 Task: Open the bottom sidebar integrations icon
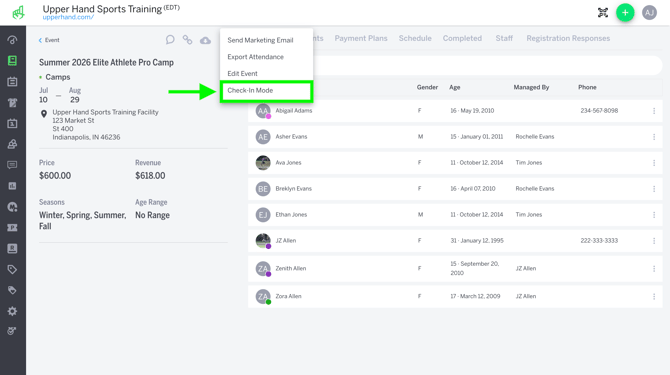tap(12, 331)
